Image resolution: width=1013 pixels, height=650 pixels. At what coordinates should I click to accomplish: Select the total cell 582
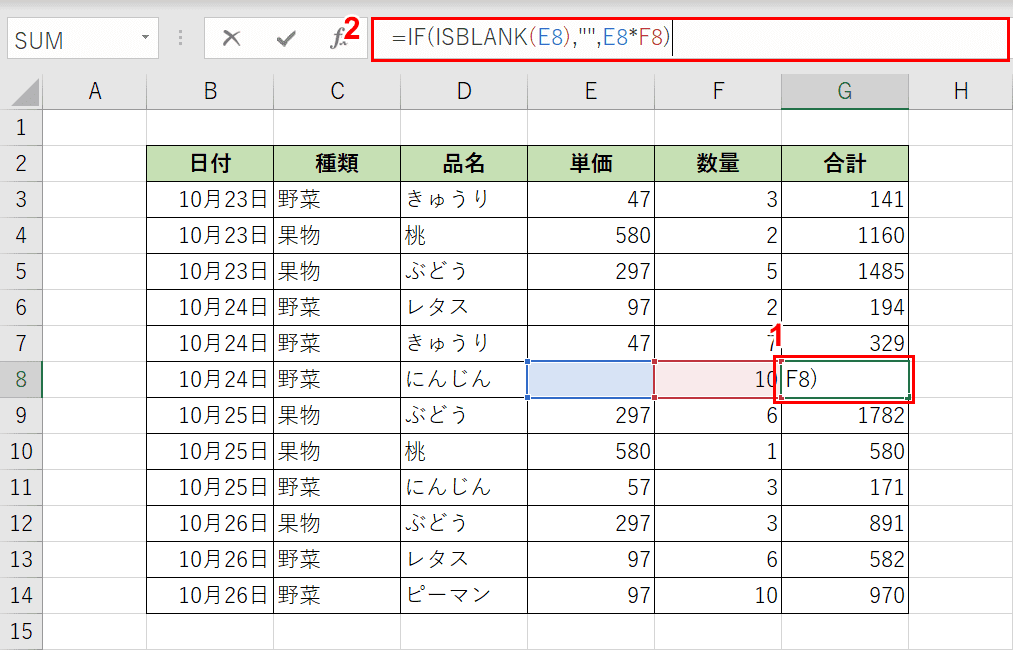pos(845,560)
